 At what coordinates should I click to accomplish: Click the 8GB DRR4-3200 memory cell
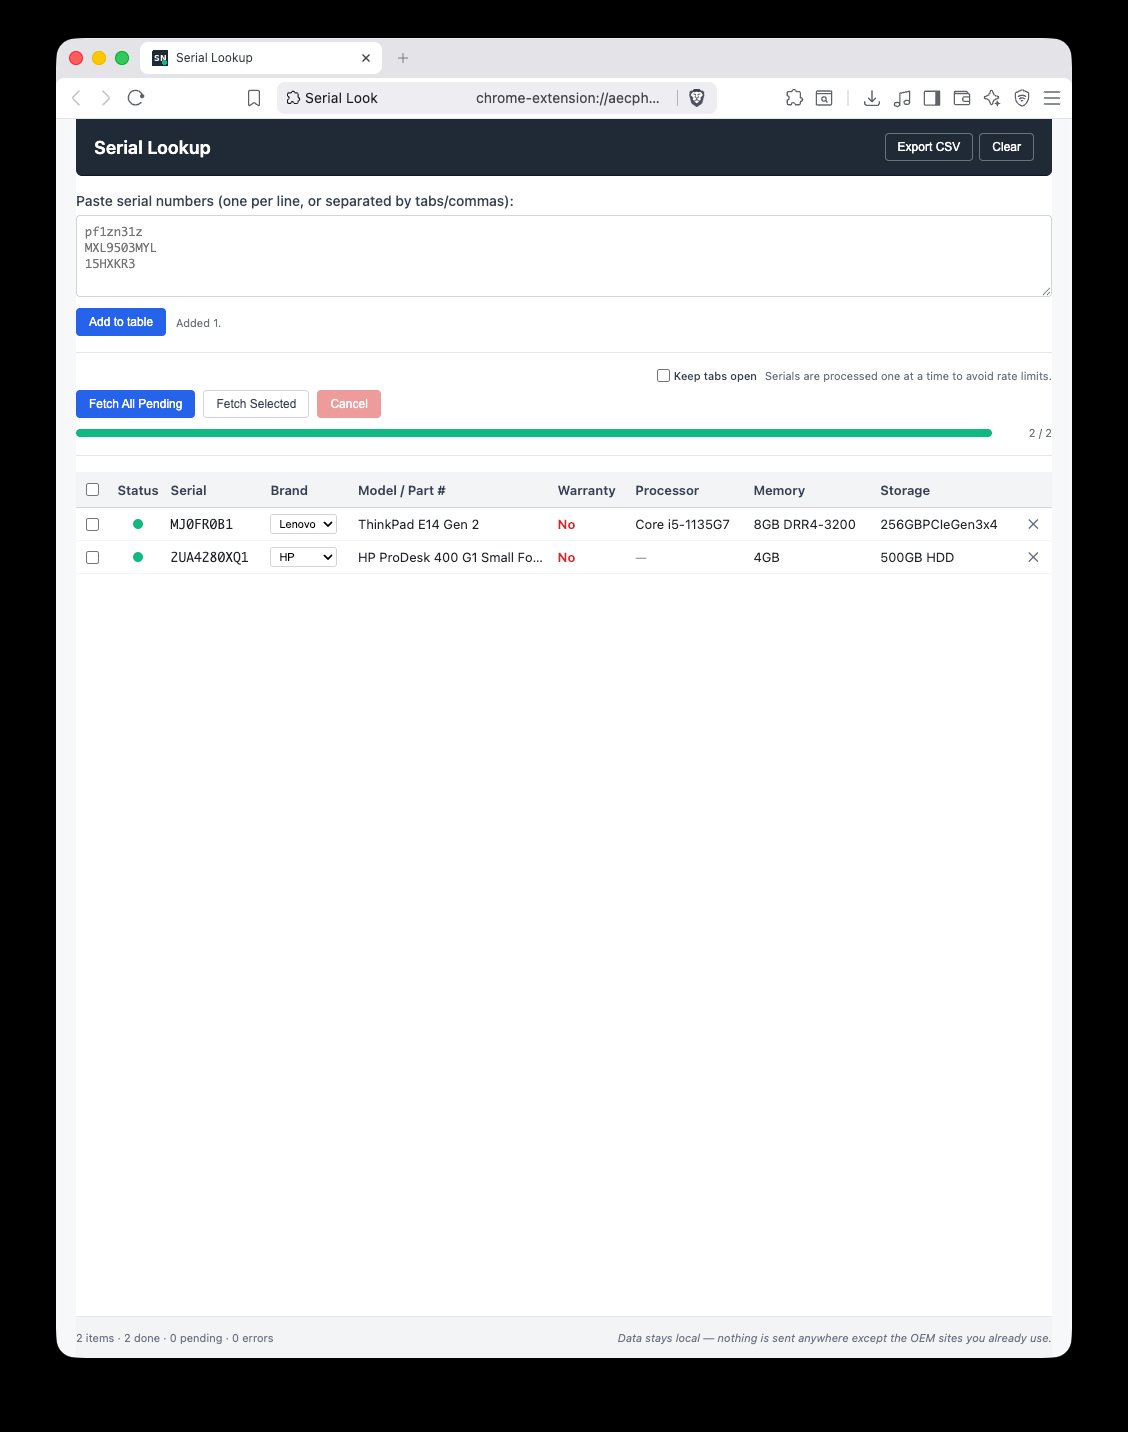point(804,524)
